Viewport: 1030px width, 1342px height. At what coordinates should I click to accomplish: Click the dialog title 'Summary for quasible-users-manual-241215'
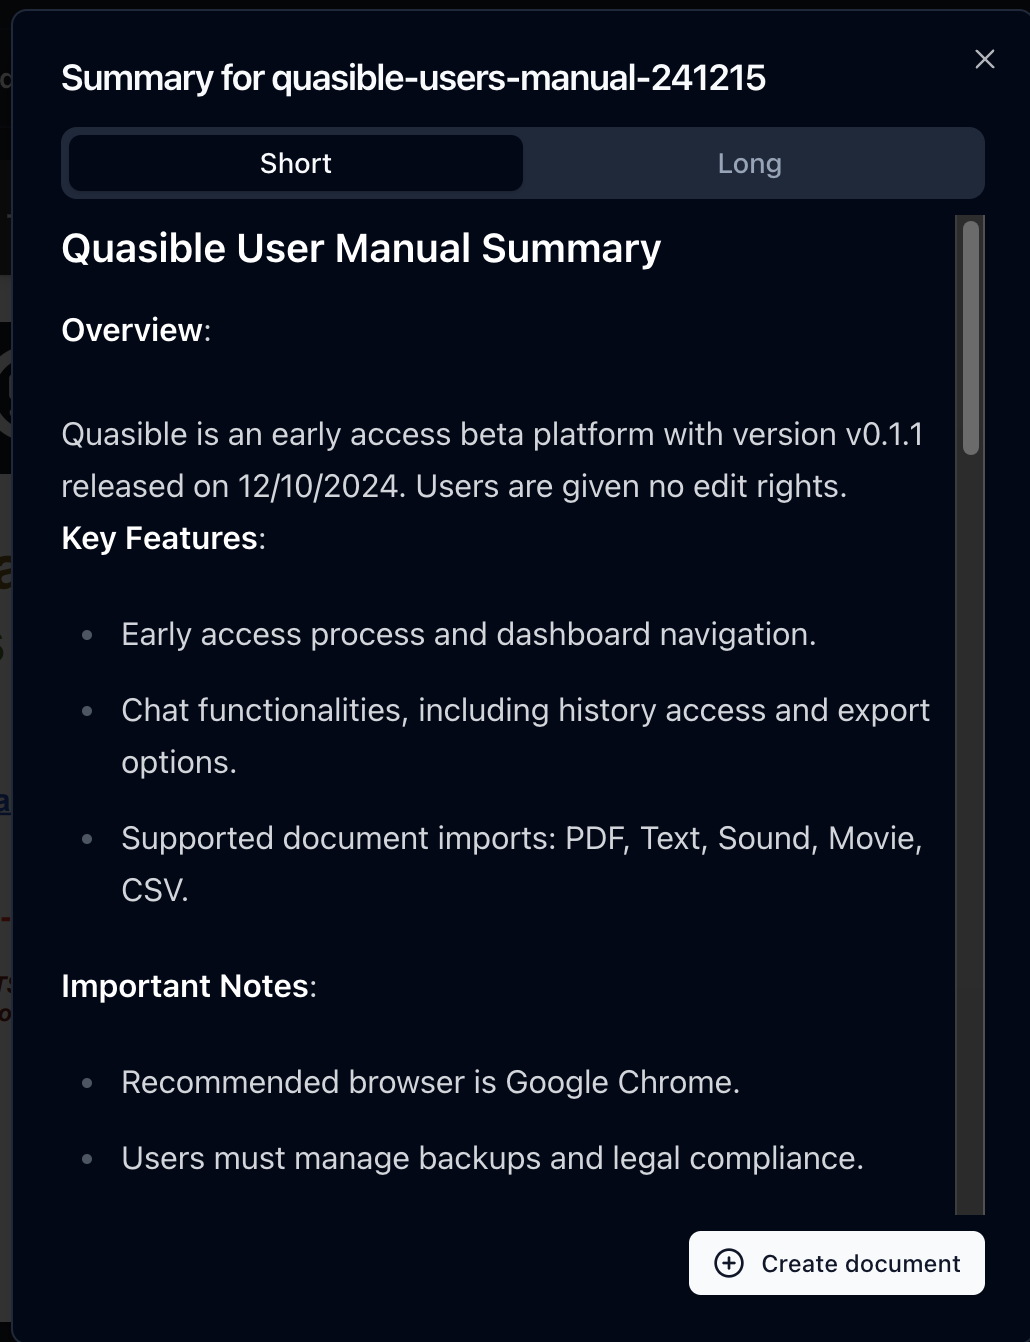click(413, 78)
